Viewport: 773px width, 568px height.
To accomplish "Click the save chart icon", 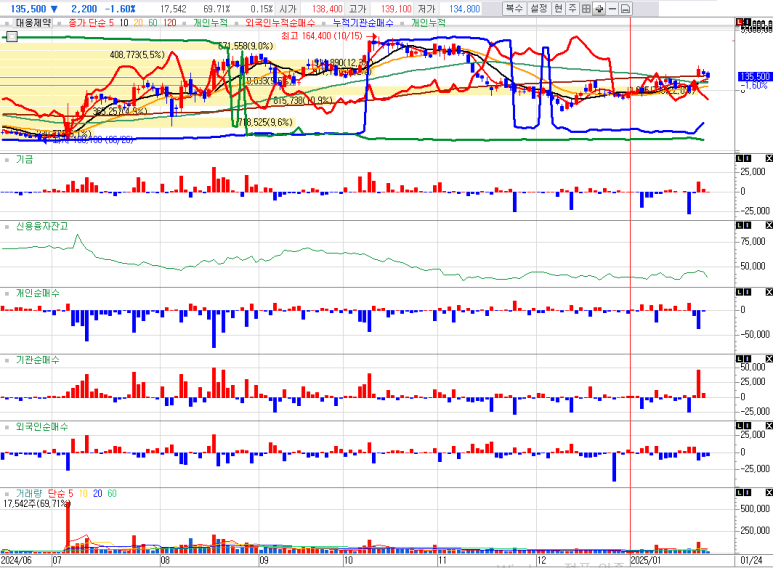I will click(625, 8).
